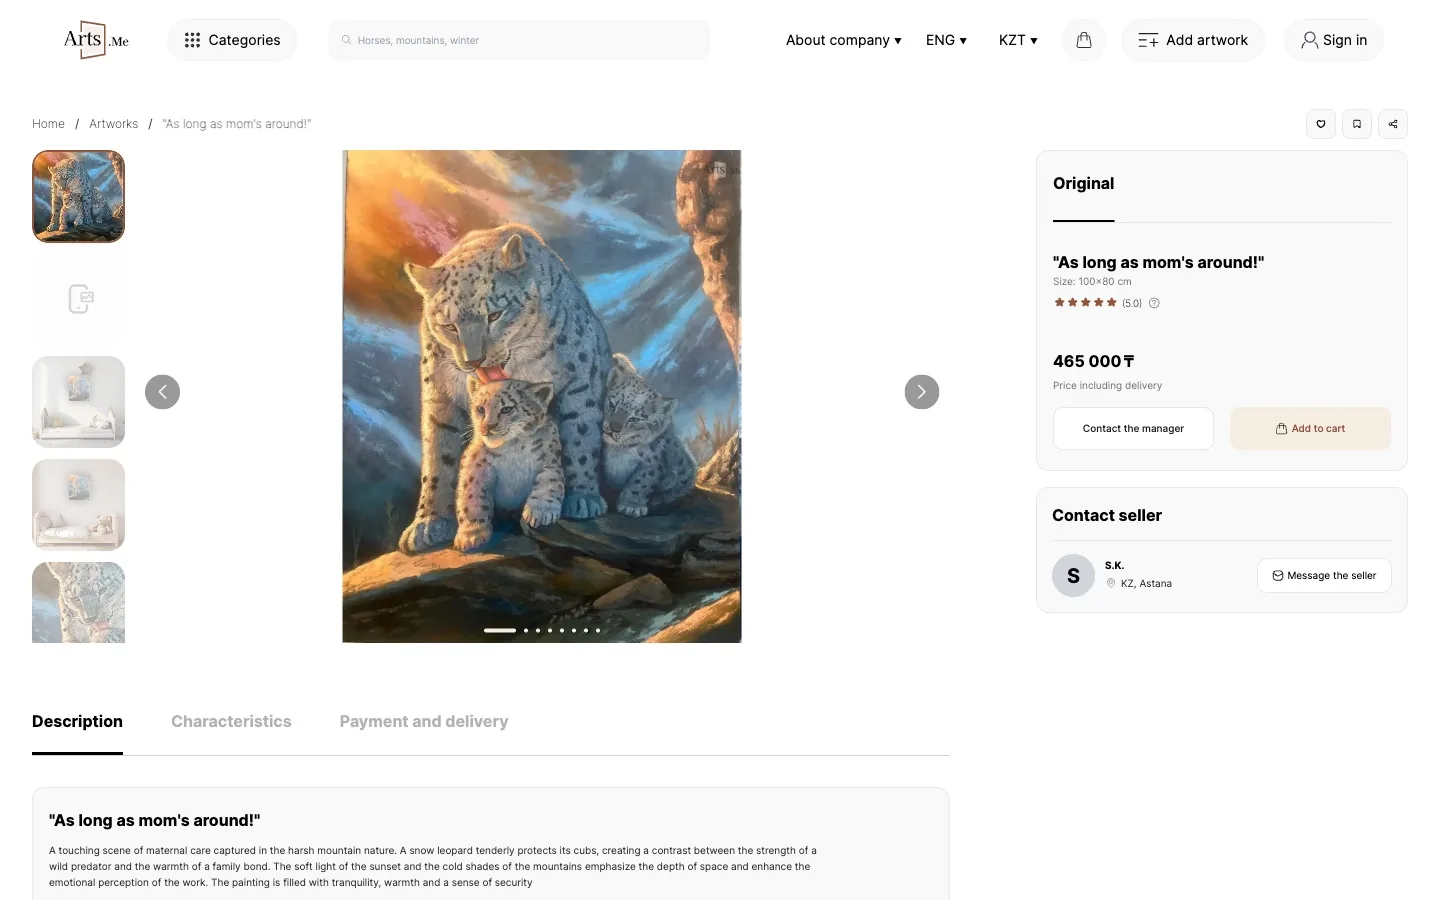
Task: Click the last carousel dot
Action: point(598,630)
